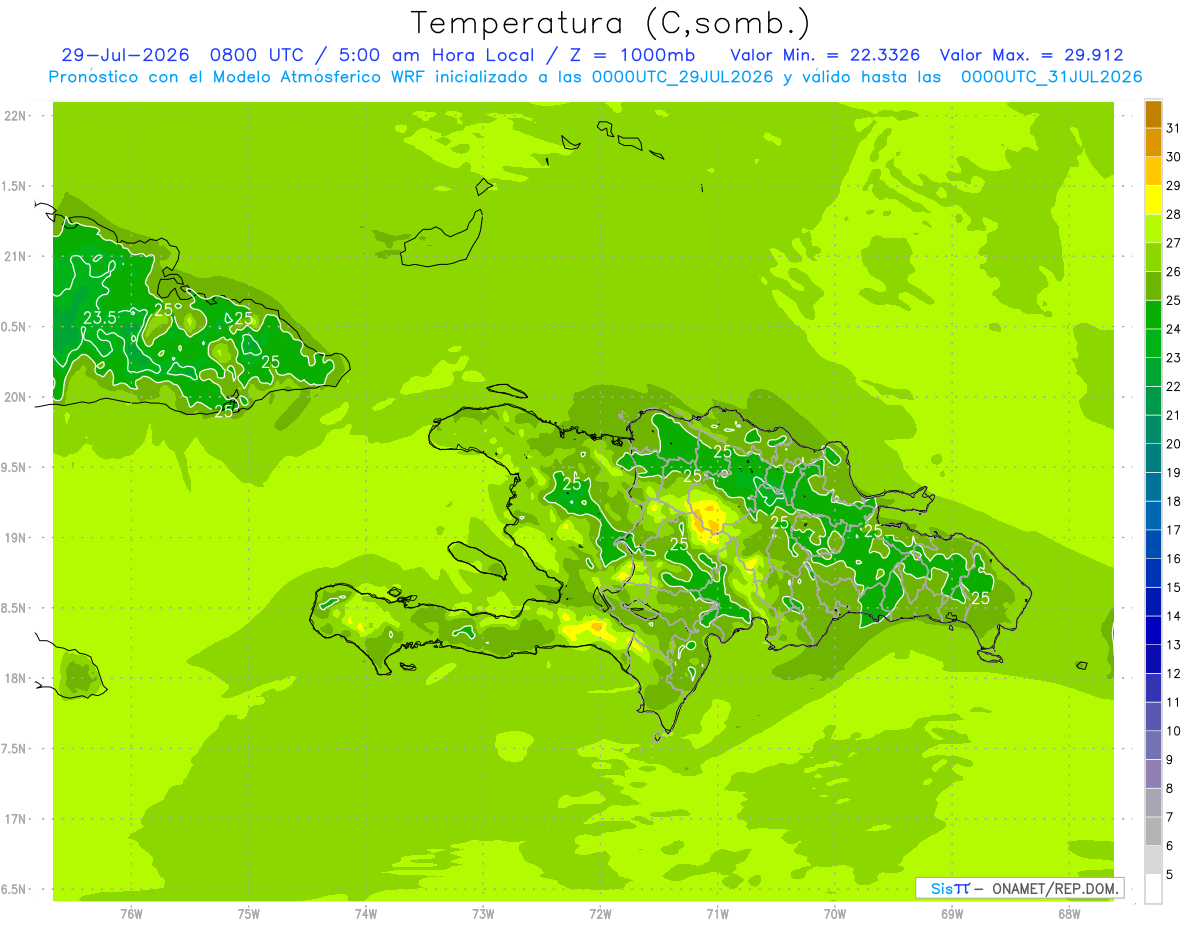This screenshot has width=1200, height=927.
Task: Click the '70W' longitude axis label
Action: pos(835,913)
